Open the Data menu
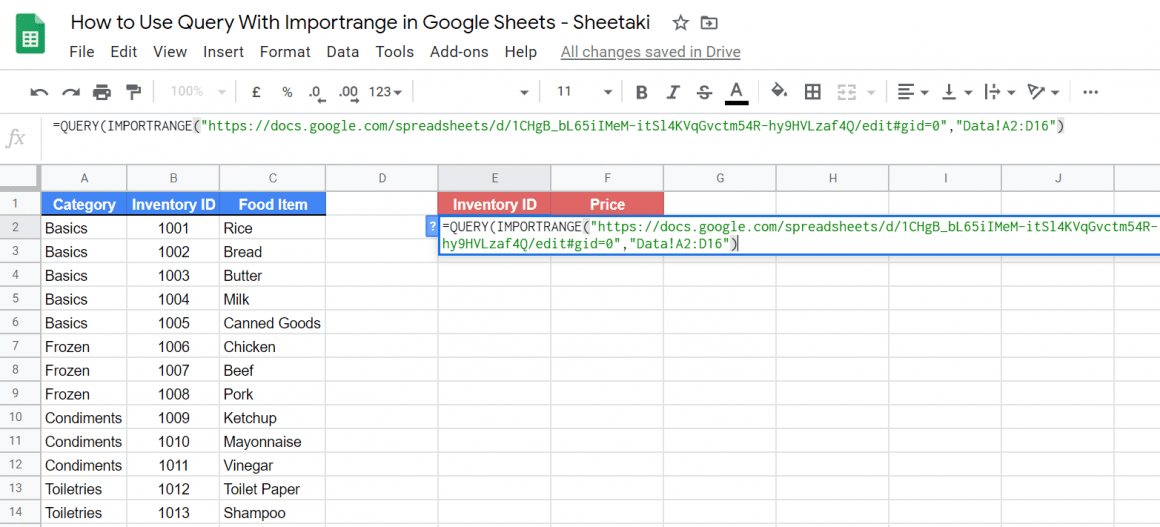This screenshot has width=1160, height=527. pyautogui.click(x=343, y=52)
